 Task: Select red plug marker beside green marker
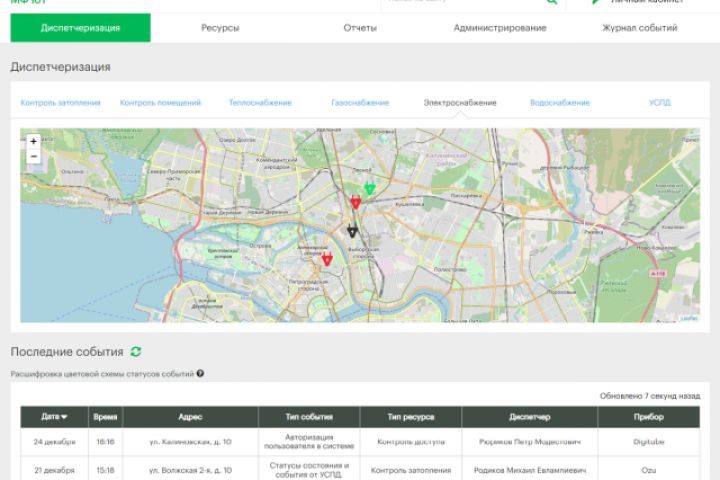pyautogui.click(x=356, y=202)
